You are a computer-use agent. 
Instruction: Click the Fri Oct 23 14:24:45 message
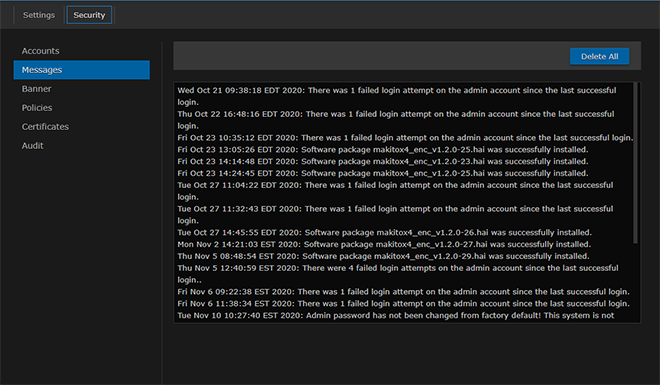[383, 173]
